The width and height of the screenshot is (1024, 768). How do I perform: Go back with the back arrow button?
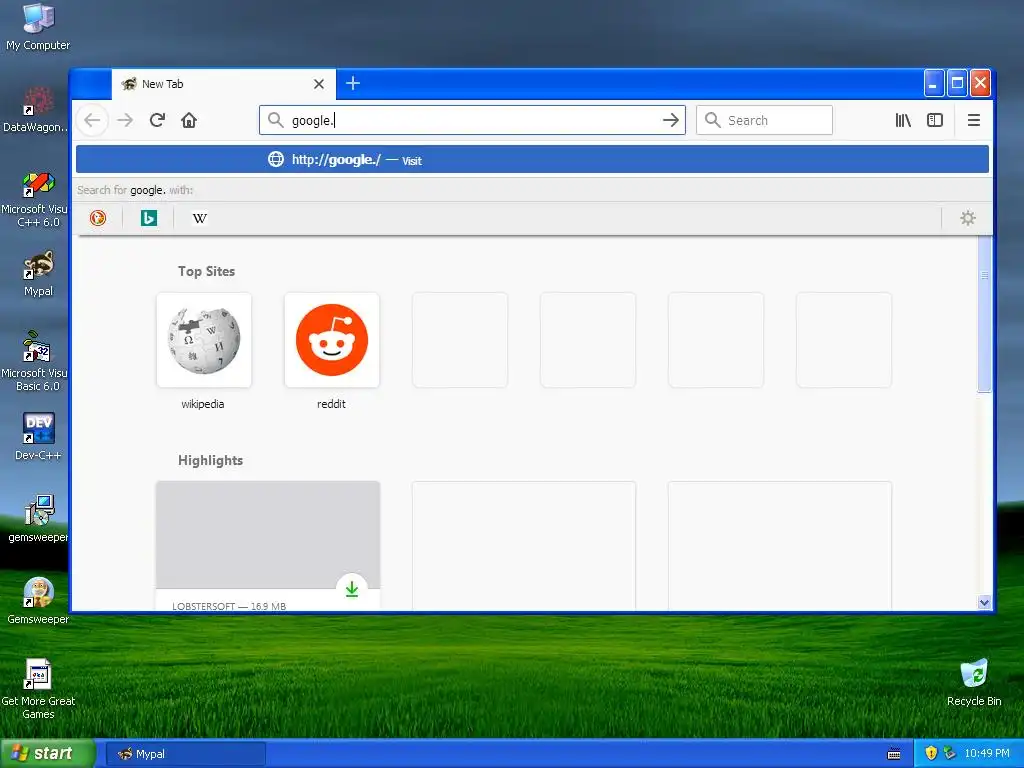92,120
